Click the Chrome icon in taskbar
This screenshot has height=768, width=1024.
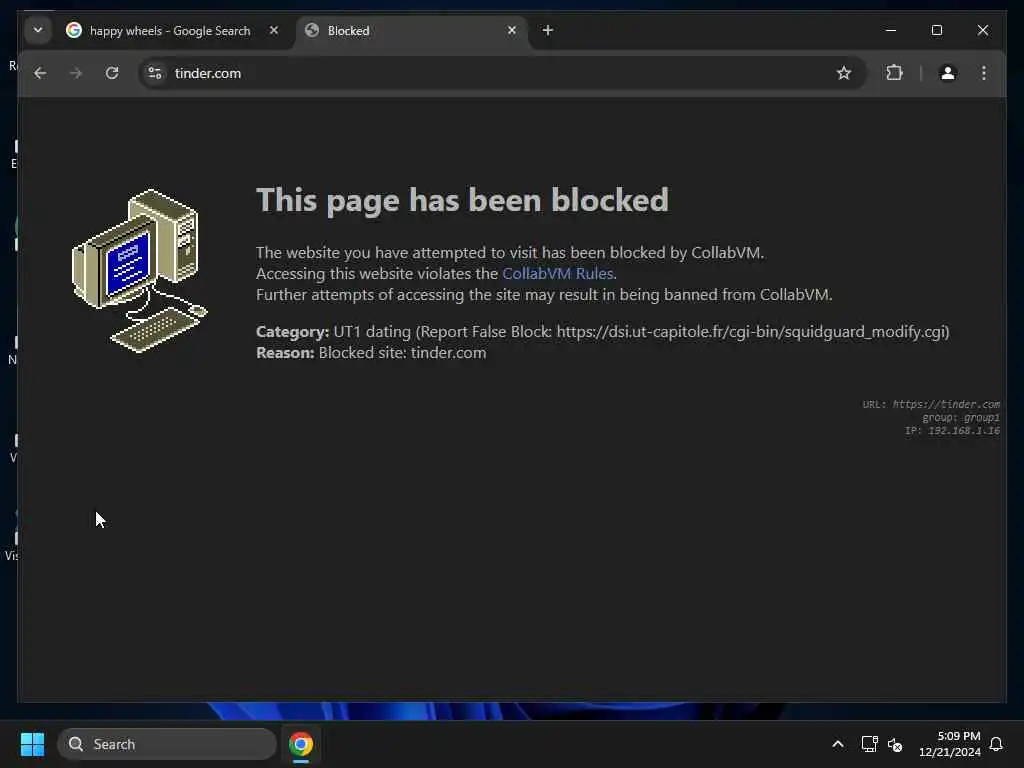click(x=300, y=744)
